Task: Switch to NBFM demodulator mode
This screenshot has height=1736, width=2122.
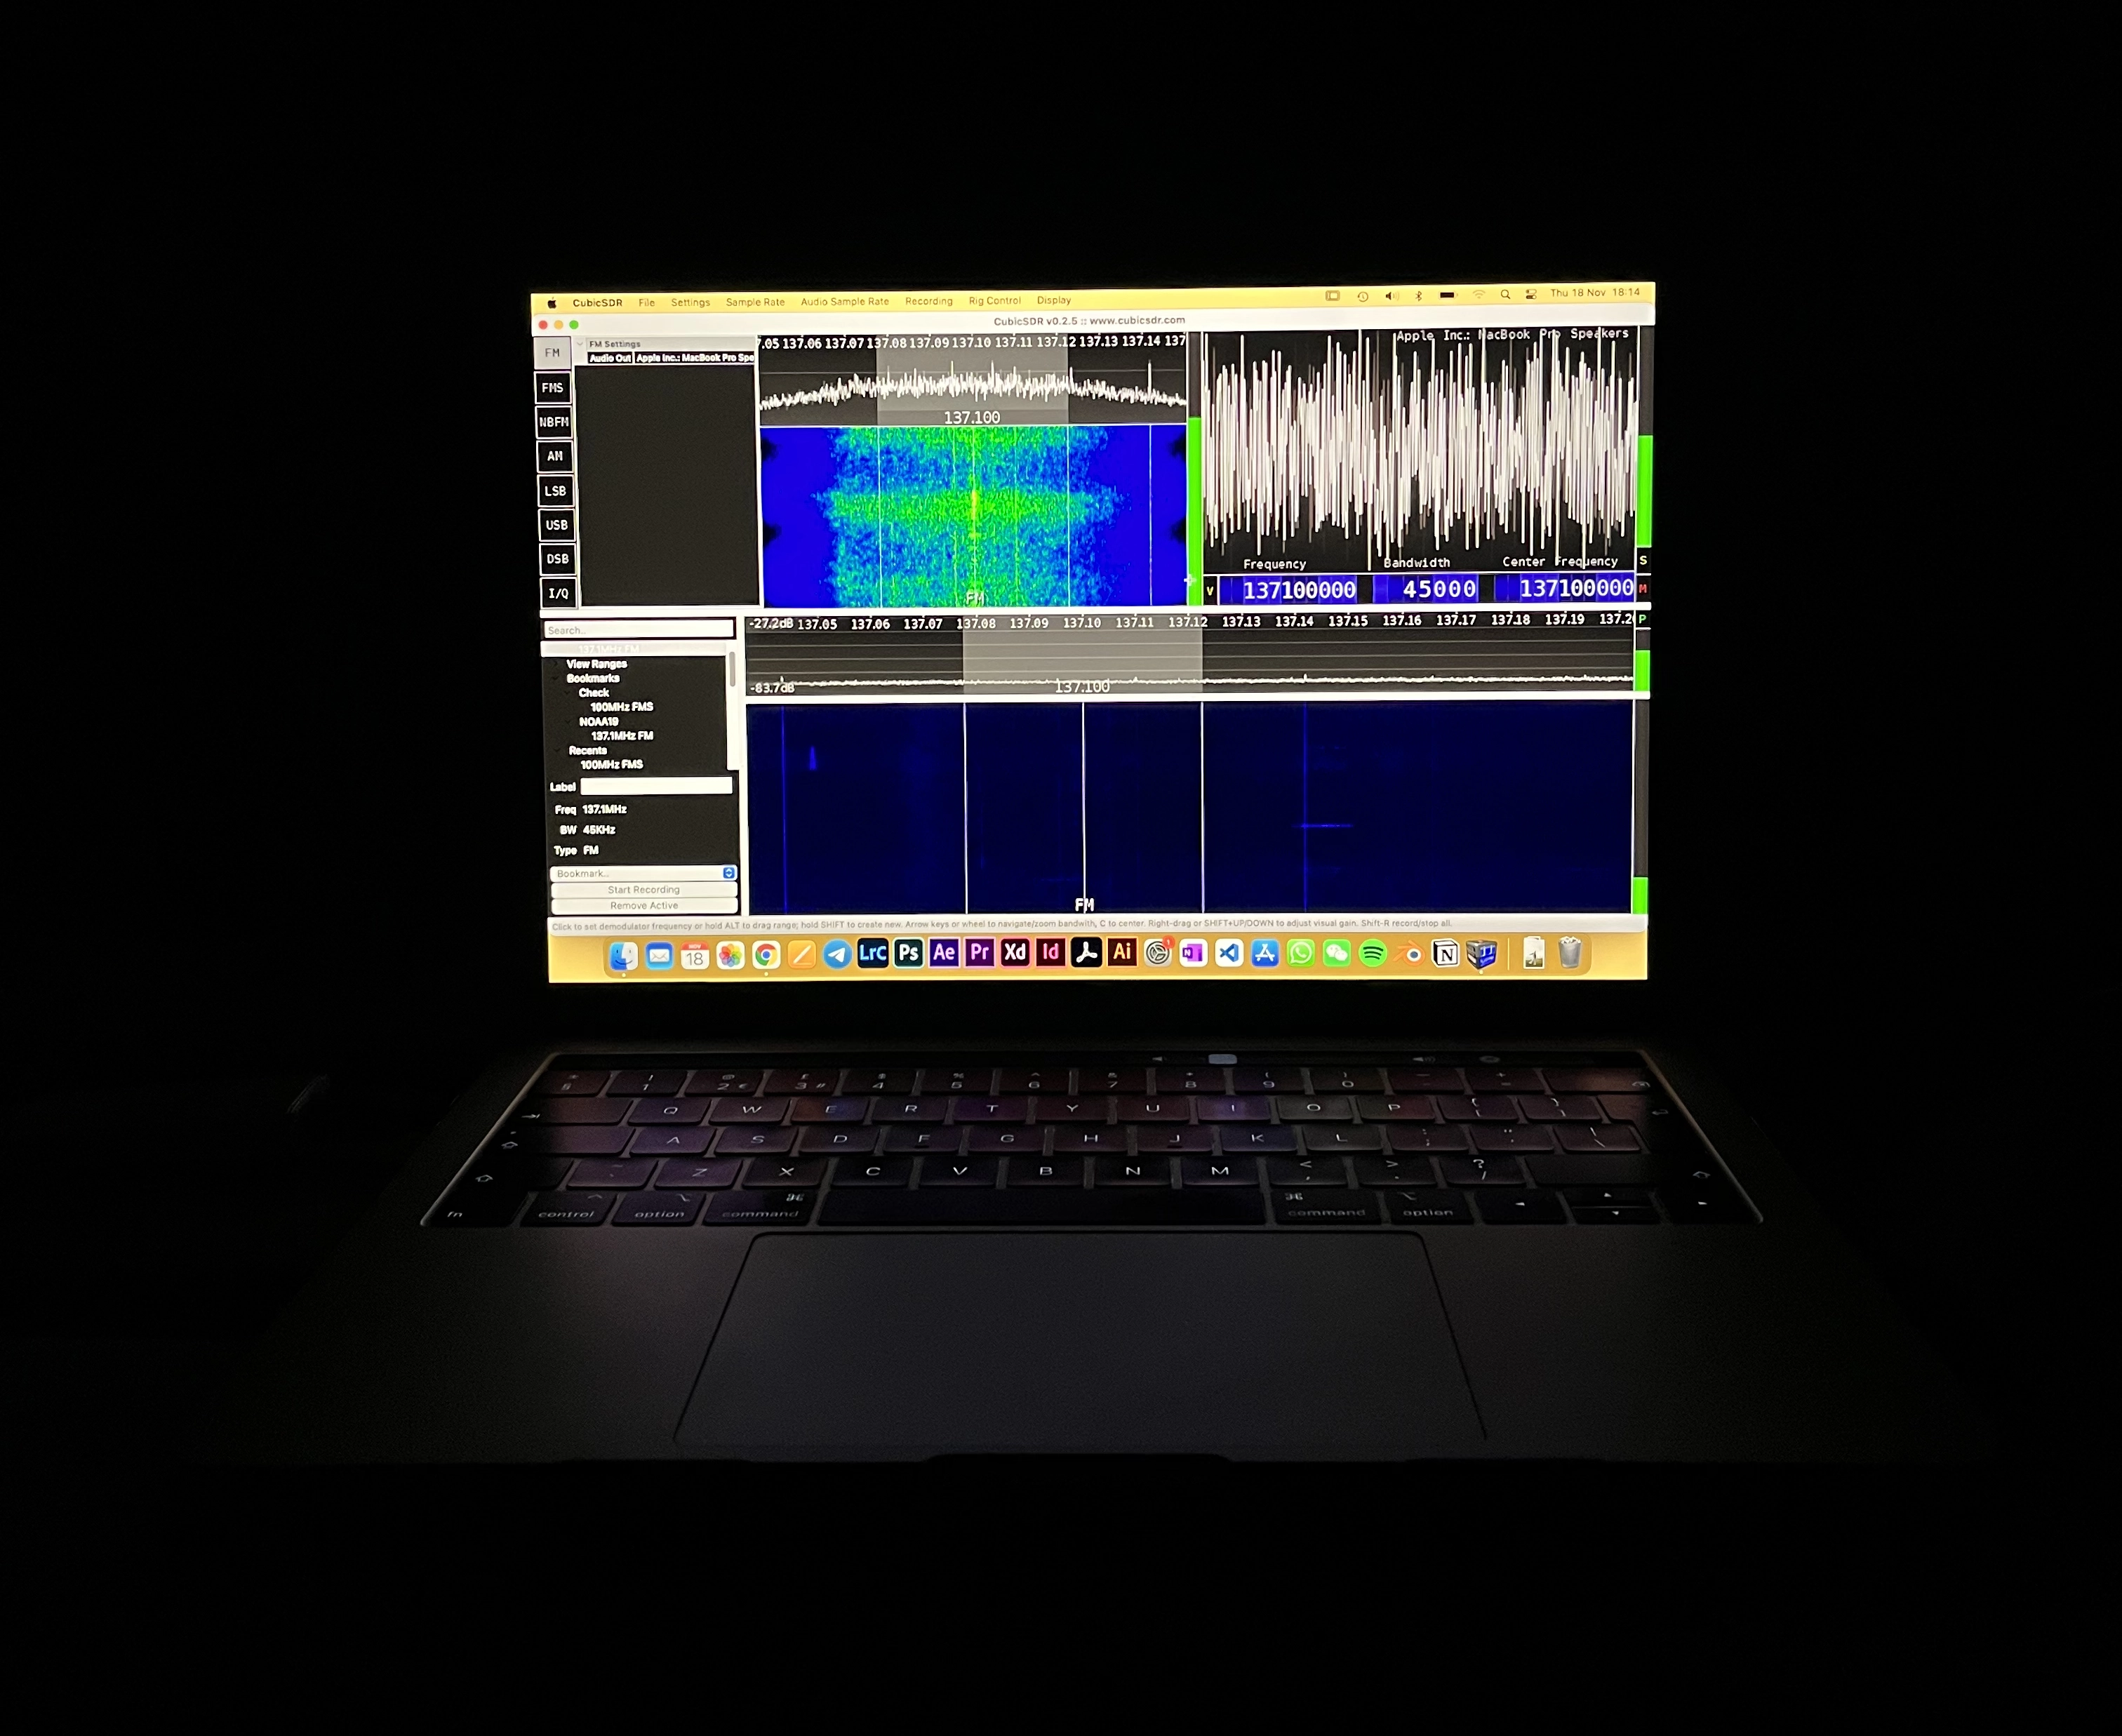Action: 554,422
